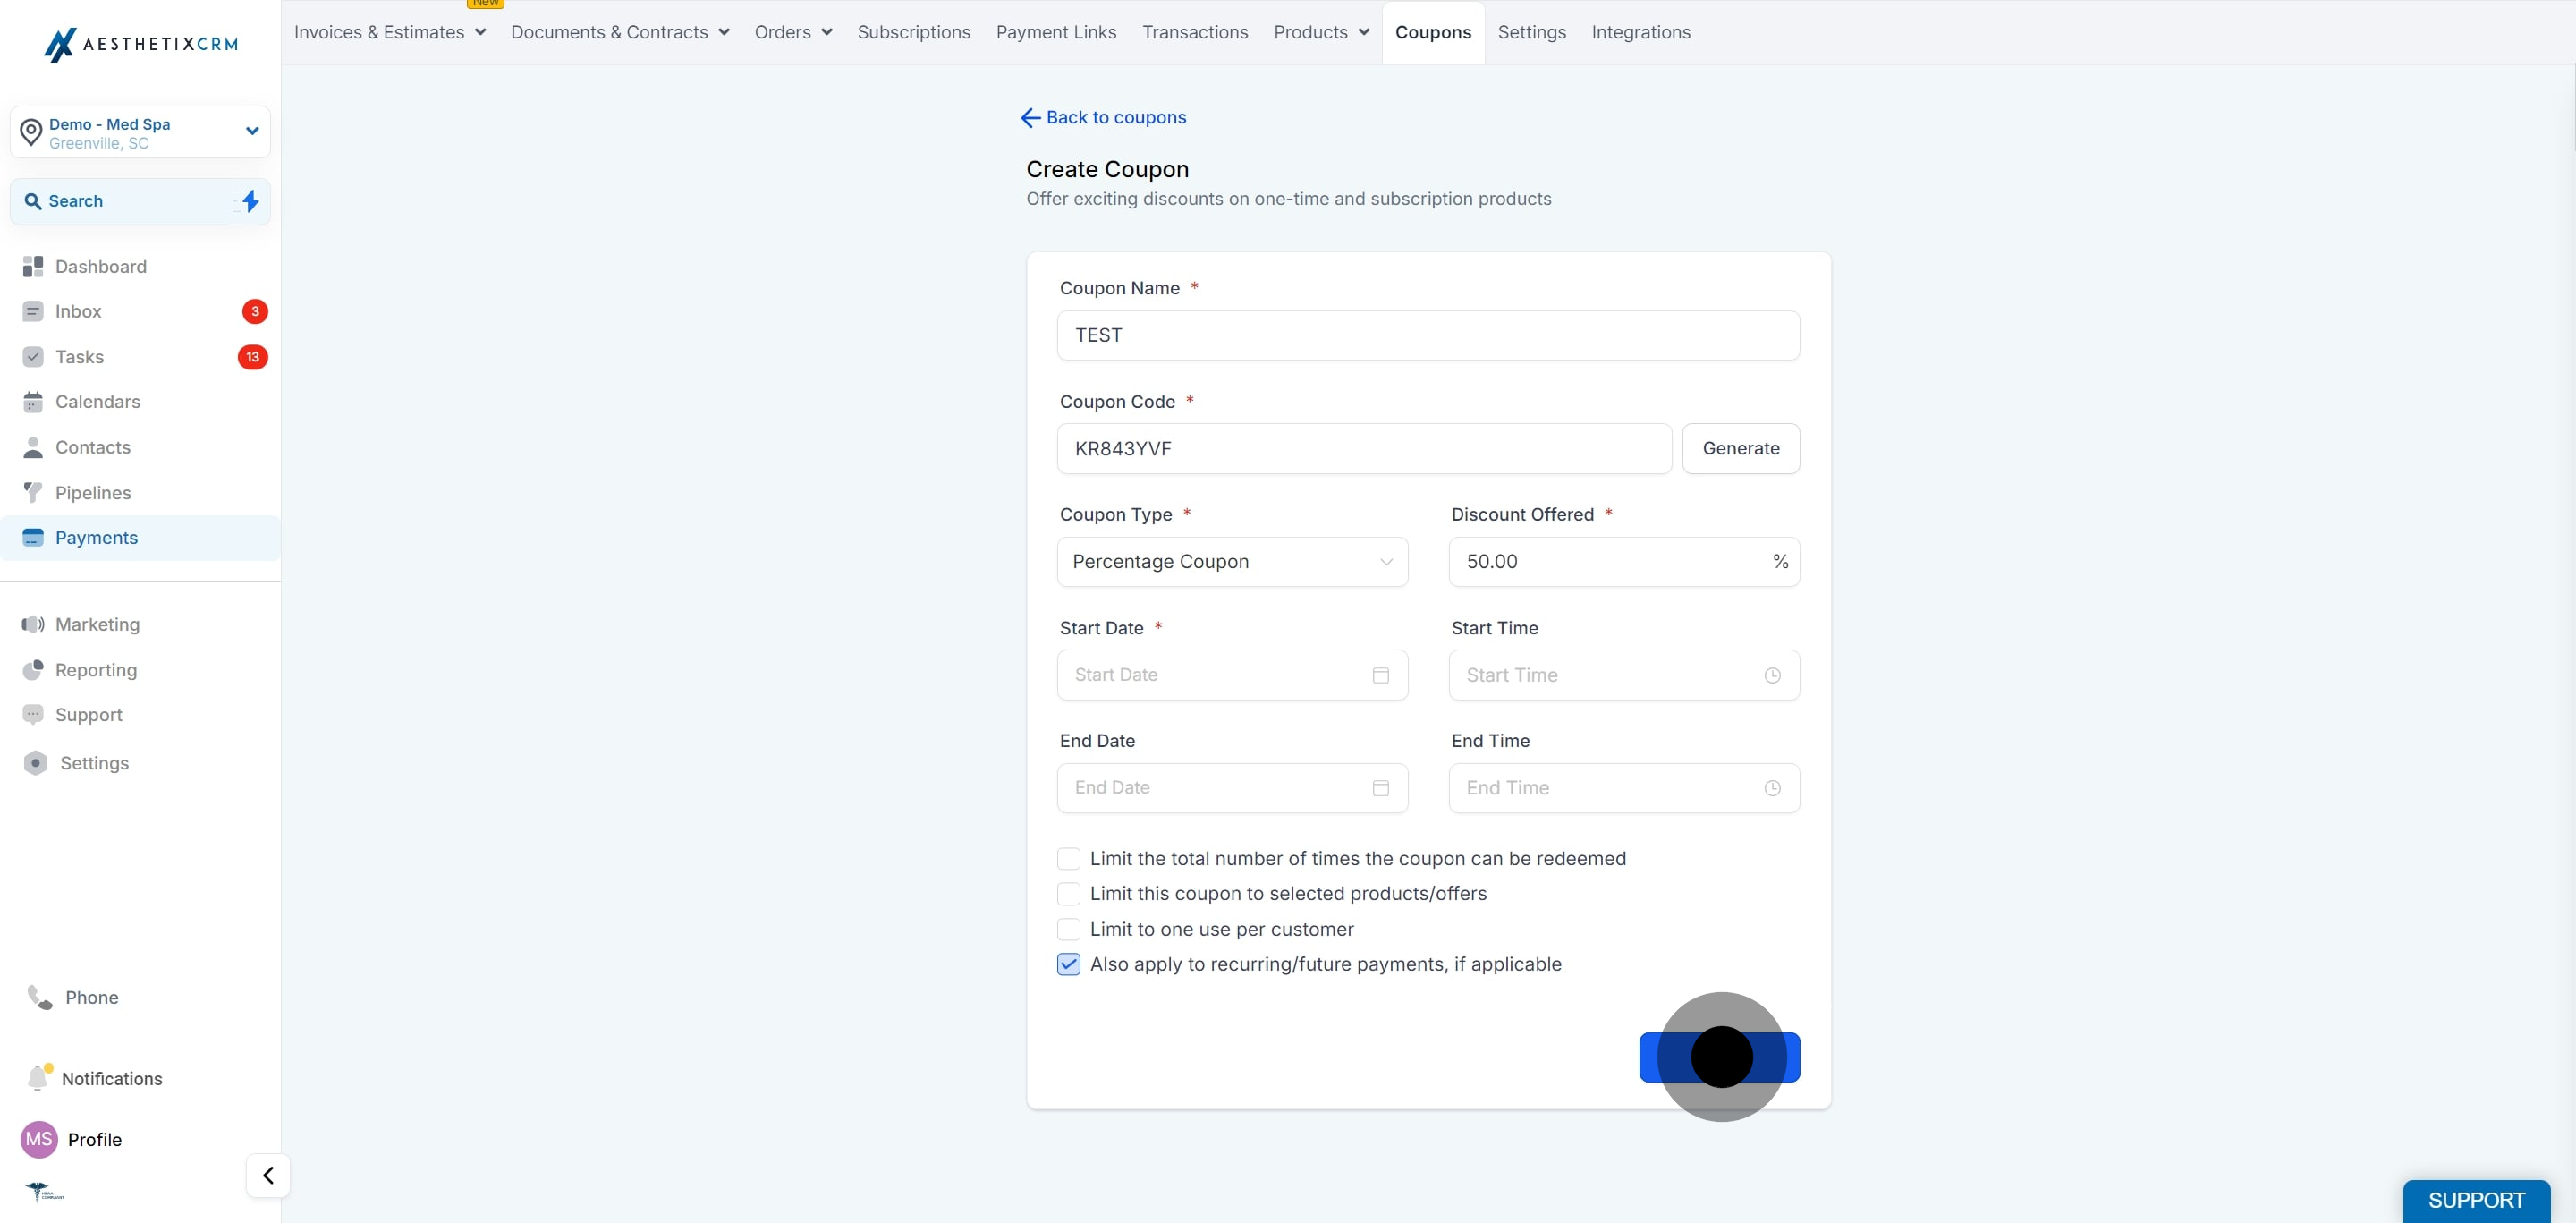The height and width of the screenshot is (1223, 2576).
Task: Click the clock icon in Start Time
Action: click(x=1772, y=675)
